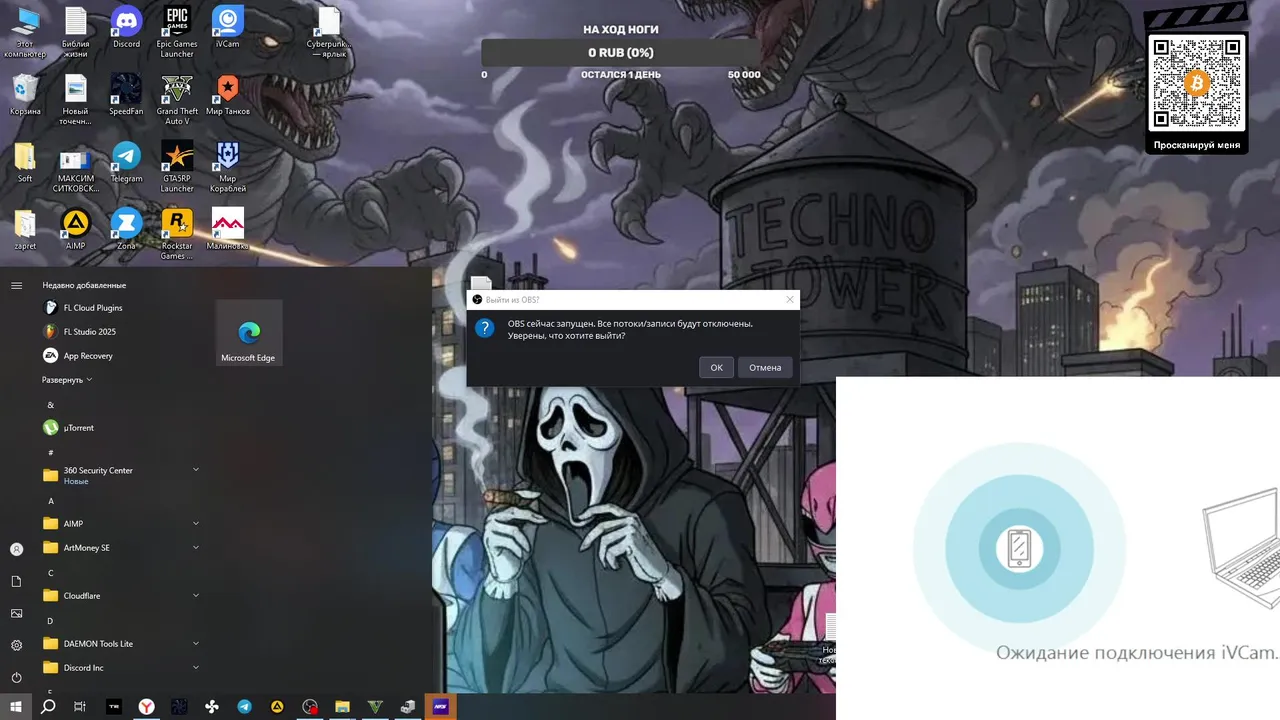The height and width of the screenshot is (720, 1280).
Task: Expand the DAEMON Tools Lite folder
Action: tap(120, 643)
